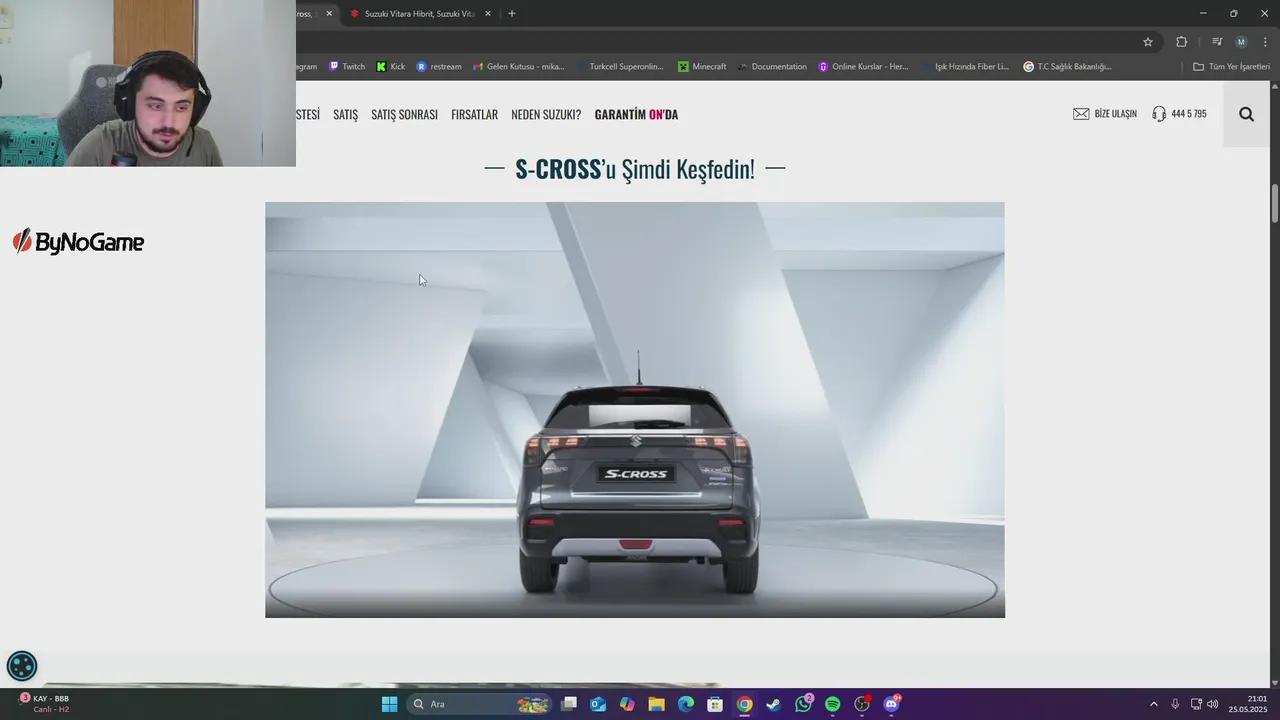This screenshot has width=1280, height=720.
Task: Open Task View on the taskbar
Action: pyautogui.click(x=569, y=704)
